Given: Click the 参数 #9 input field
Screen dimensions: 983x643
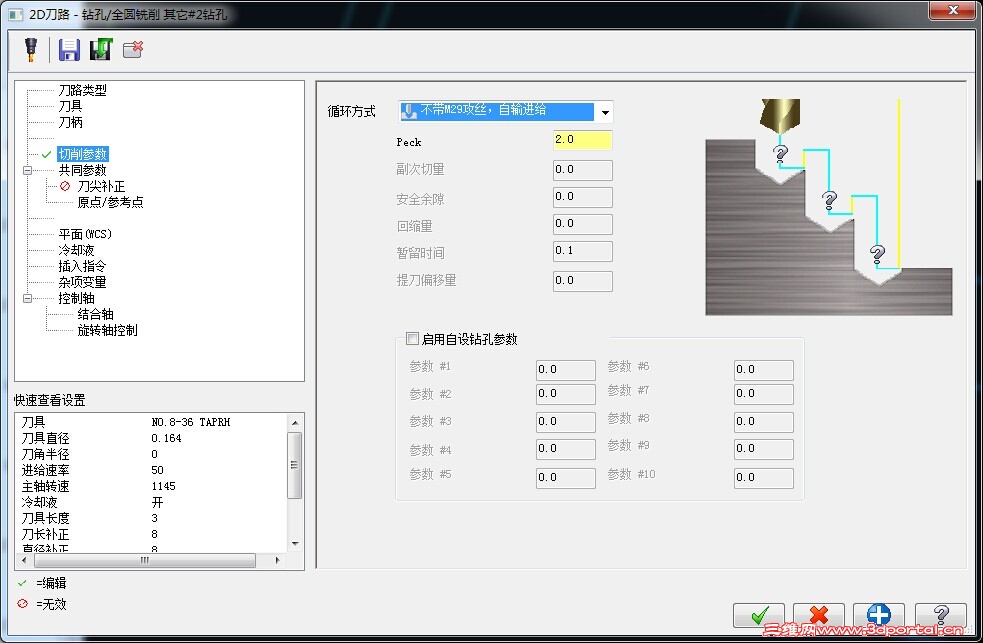Looking at the screenshot, I should [x=764, y=449].
